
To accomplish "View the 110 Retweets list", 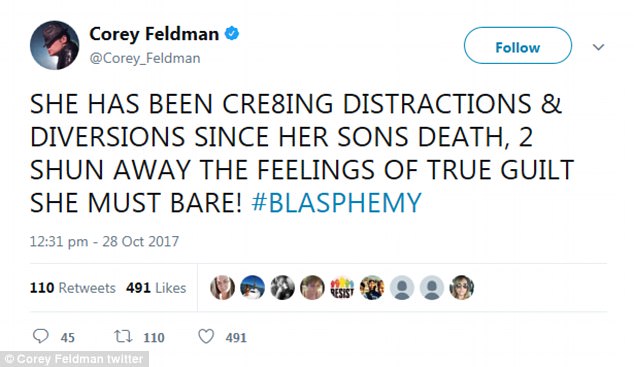I will click(73, 288).
